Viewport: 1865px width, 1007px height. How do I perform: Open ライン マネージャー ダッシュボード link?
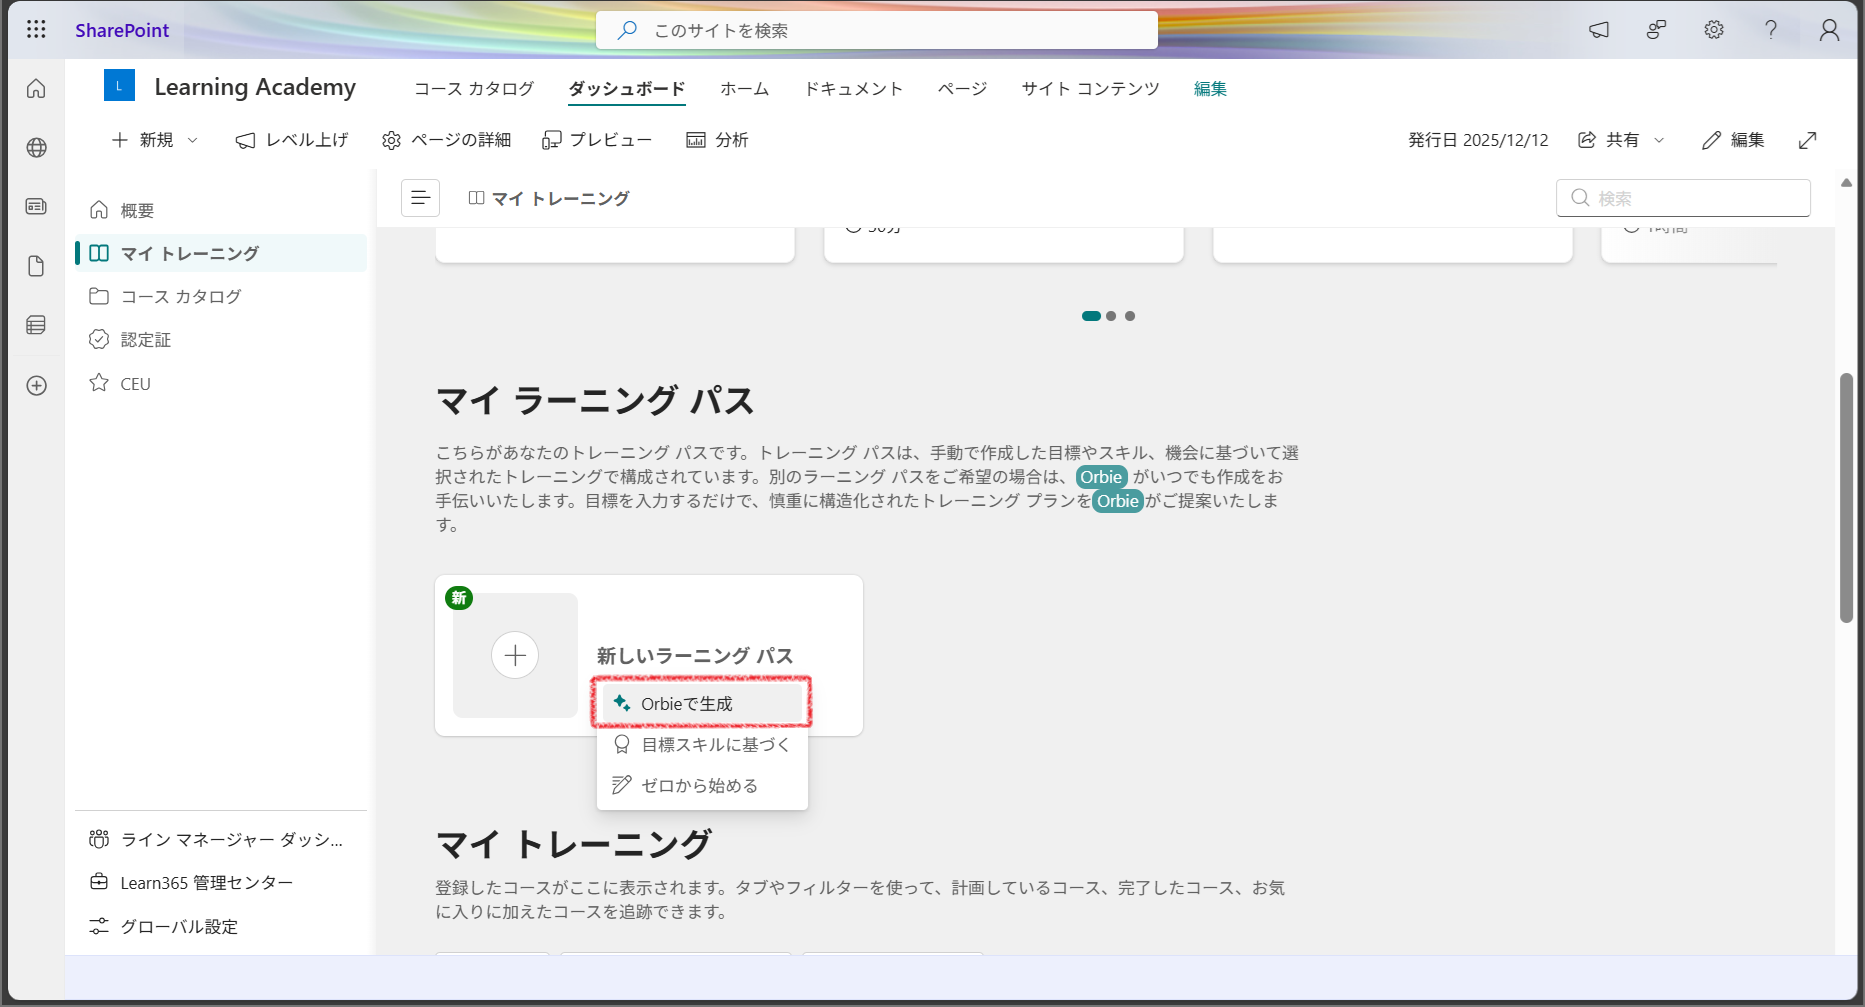tap(221, 839)
